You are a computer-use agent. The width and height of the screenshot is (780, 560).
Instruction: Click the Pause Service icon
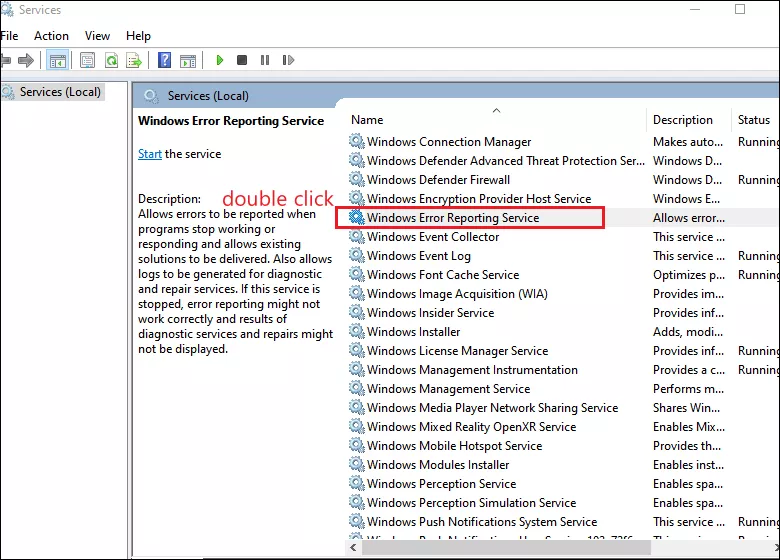265,60
